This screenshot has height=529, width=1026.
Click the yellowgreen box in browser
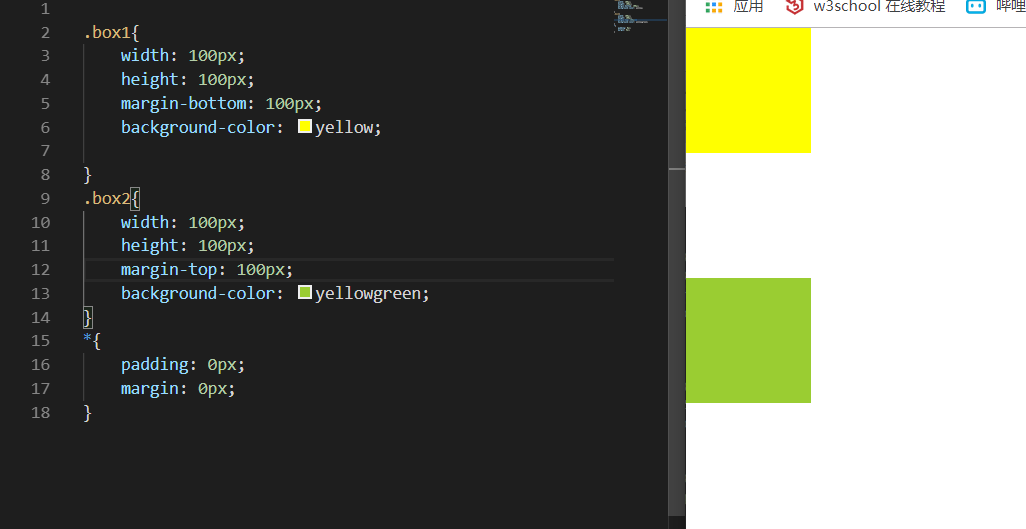pyautogui.click(x=748, y=340)
